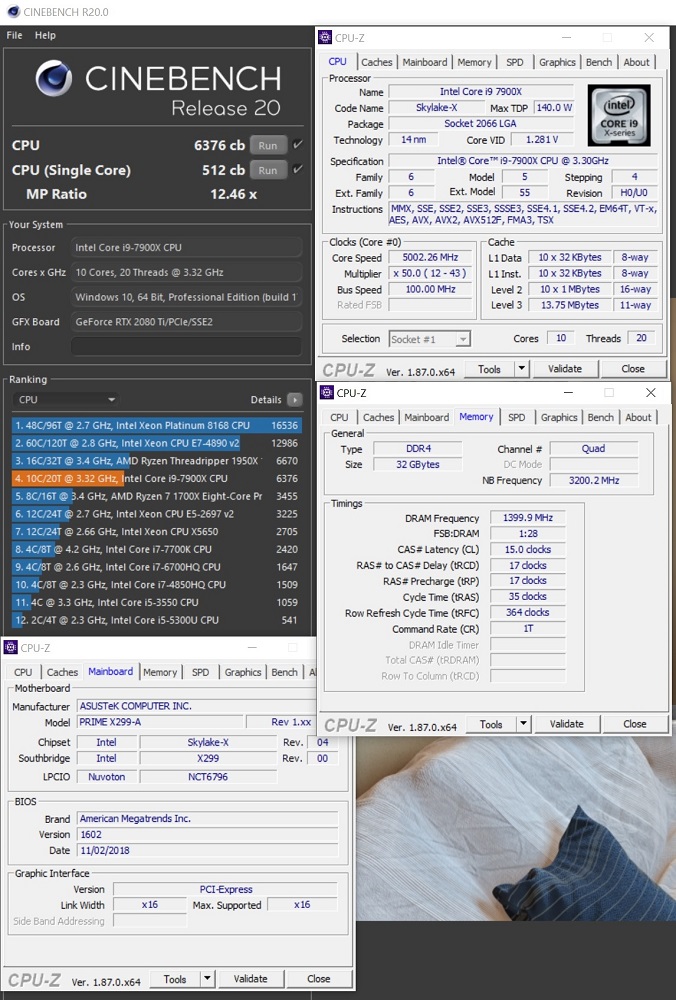Select About tab in Memory CPU-Z window
The width and height of the screenshot is (676, 1000).
pyautogui.click(x=638, y=417)
